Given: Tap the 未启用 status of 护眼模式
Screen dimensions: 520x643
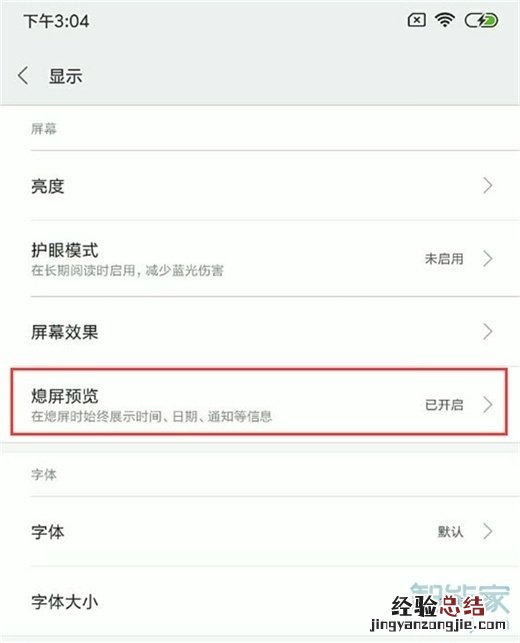Looking at the screenshot, I should pyautogui.click(x=444, y=259).
